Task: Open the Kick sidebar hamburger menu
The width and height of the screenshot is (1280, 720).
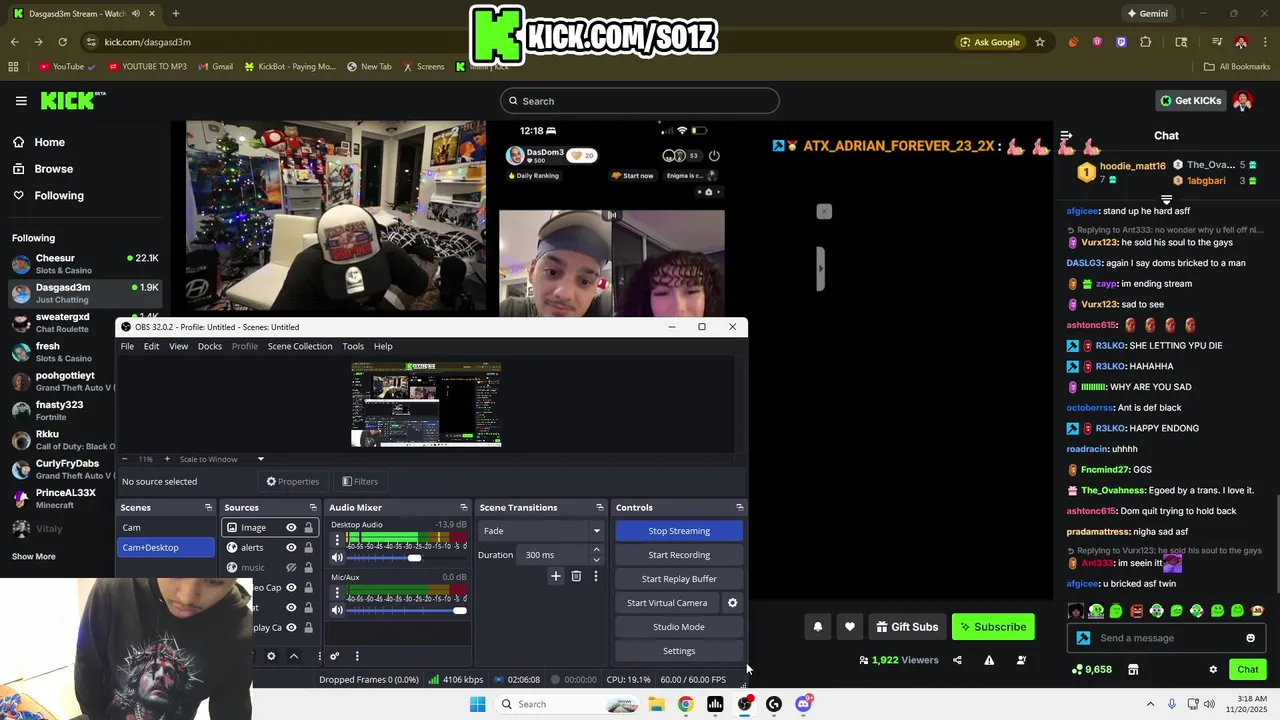Action: (x=21, y=101)
